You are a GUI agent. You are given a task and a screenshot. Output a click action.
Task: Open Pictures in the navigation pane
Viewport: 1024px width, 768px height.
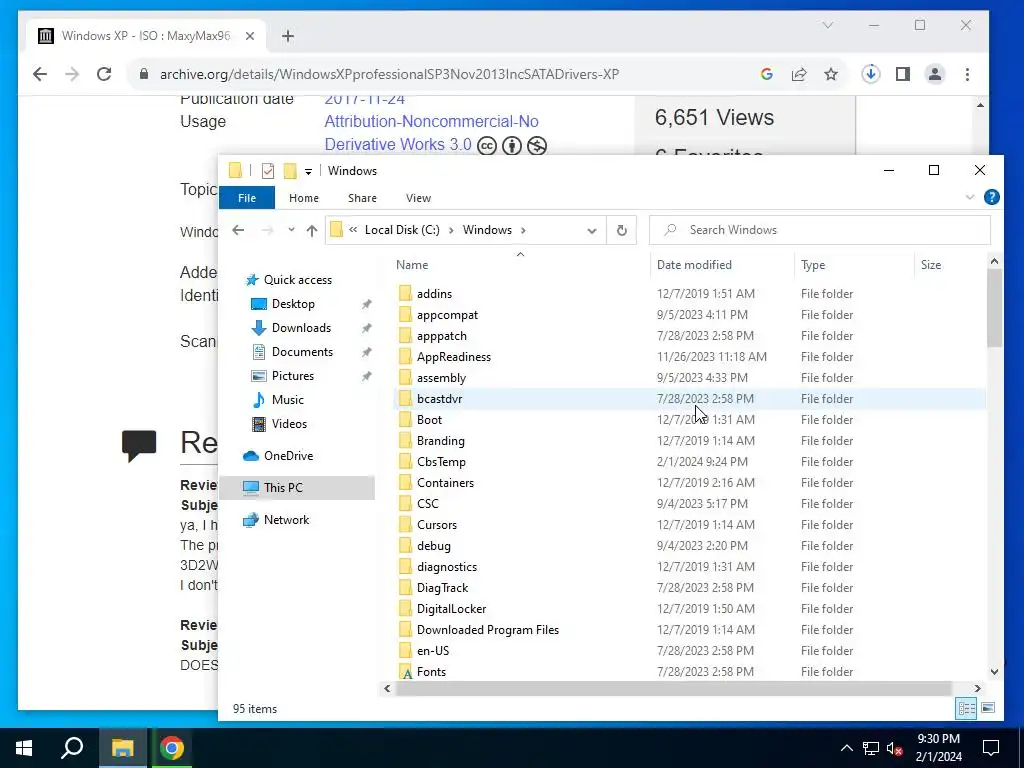point(293,376)
